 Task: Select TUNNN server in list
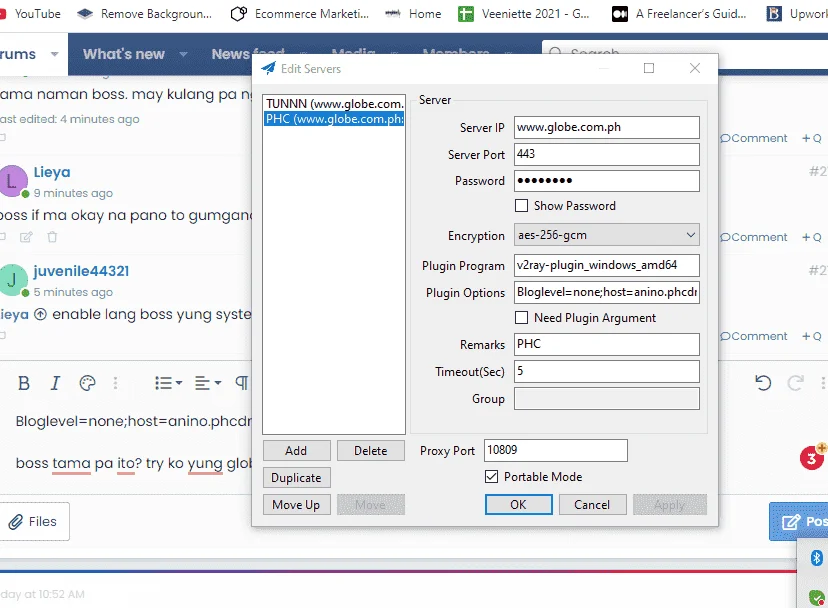[334, 104]
